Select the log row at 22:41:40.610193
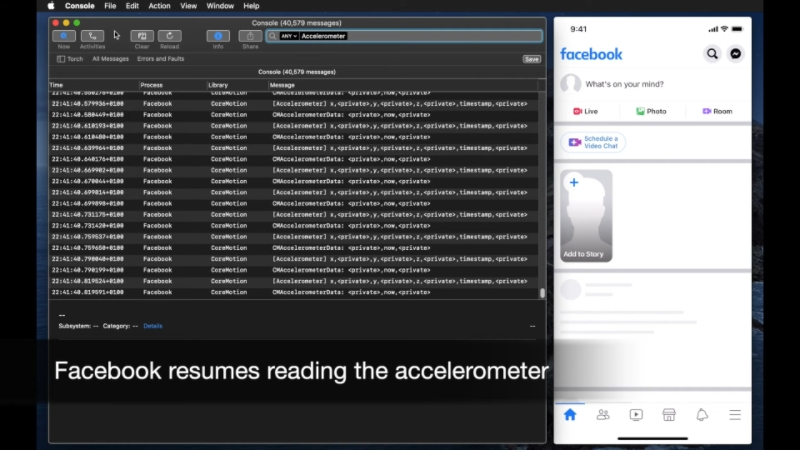Viewport: 800px width, 450px height. [293, 126]
